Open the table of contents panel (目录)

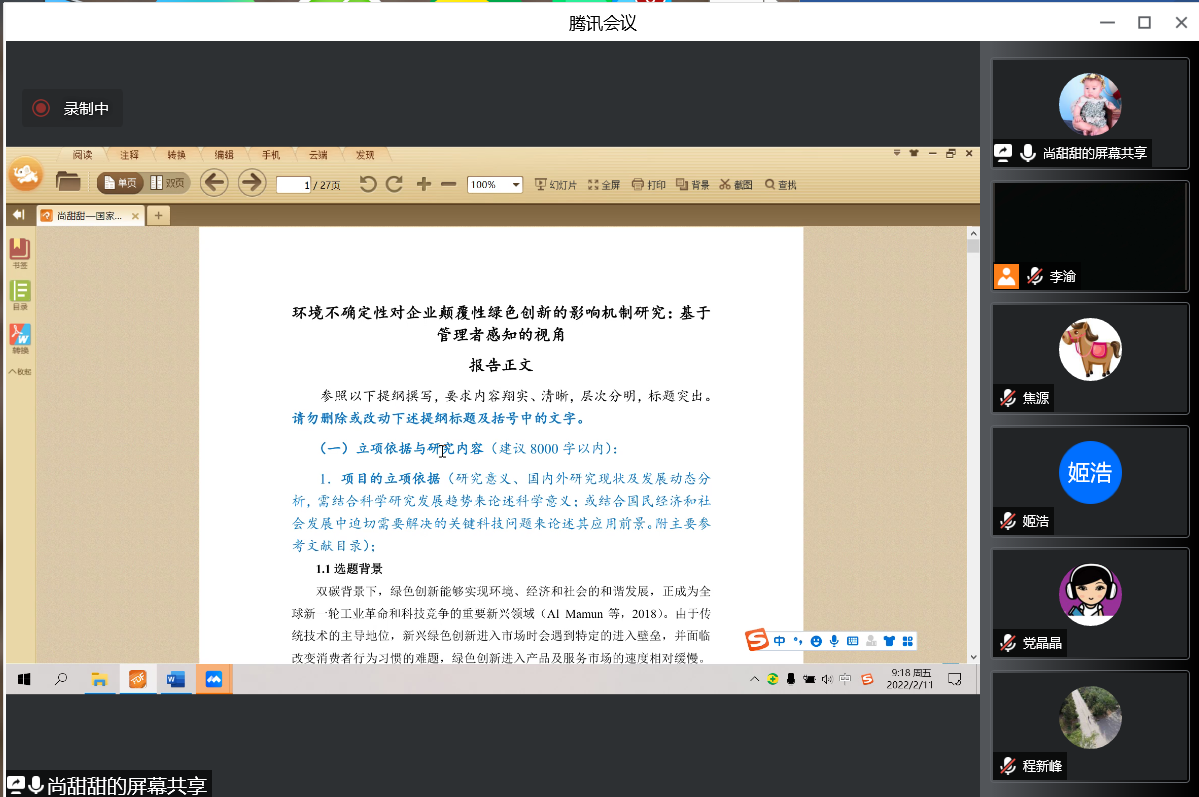pos(20,296)
